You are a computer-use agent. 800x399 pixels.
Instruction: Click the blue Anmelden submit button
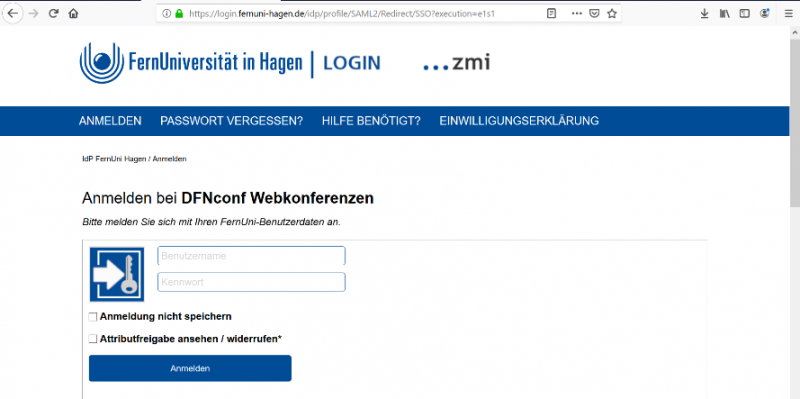[x=190, y=368]
